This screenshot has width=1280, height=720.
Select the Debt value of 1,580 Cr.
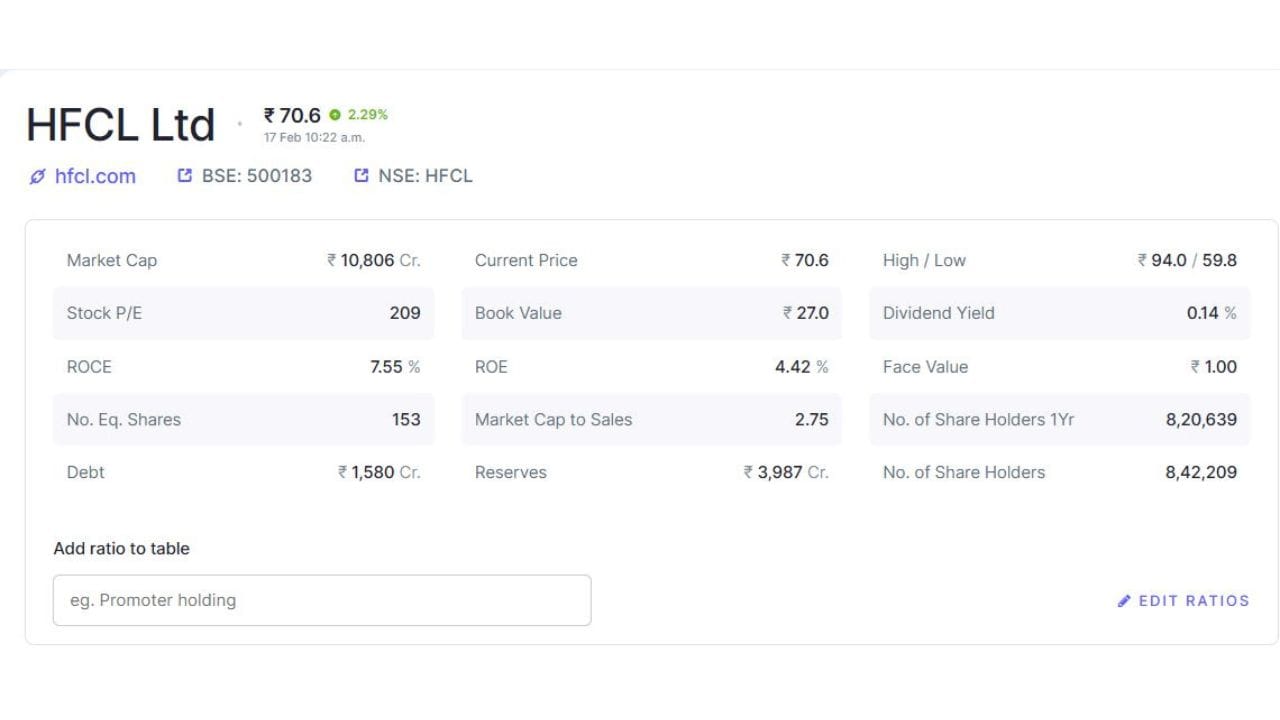pos(379,473)
